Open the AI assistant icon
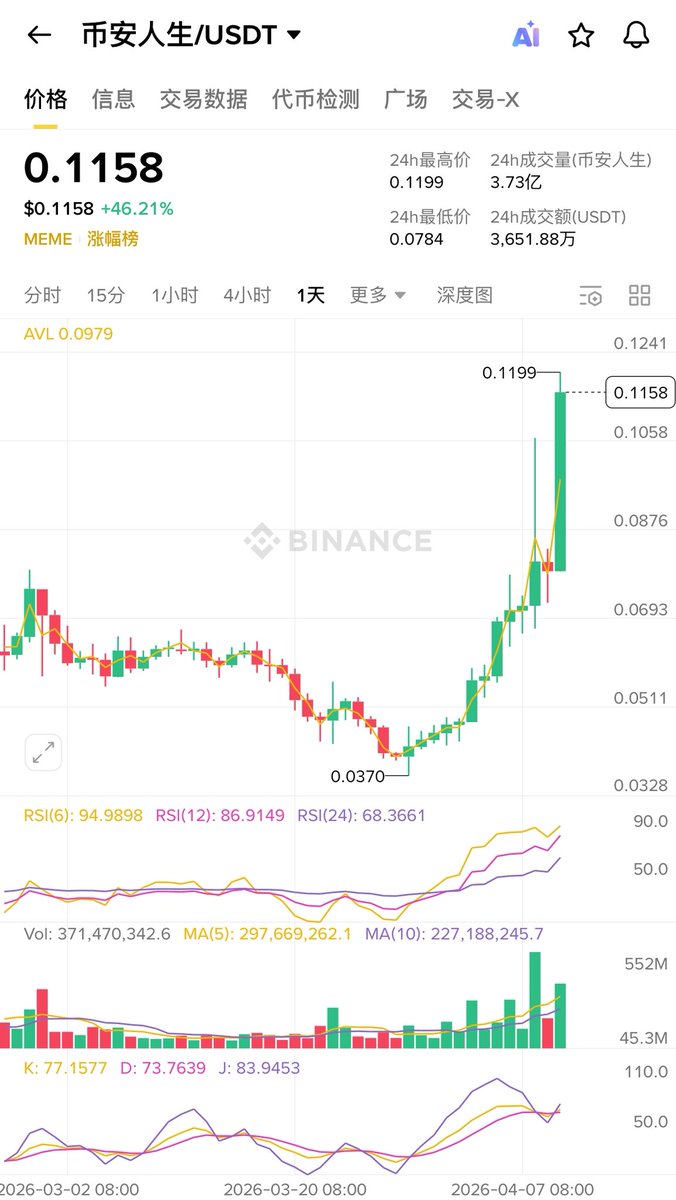The width and height of the screenshot is (676, 1200). tap(526, 35)
